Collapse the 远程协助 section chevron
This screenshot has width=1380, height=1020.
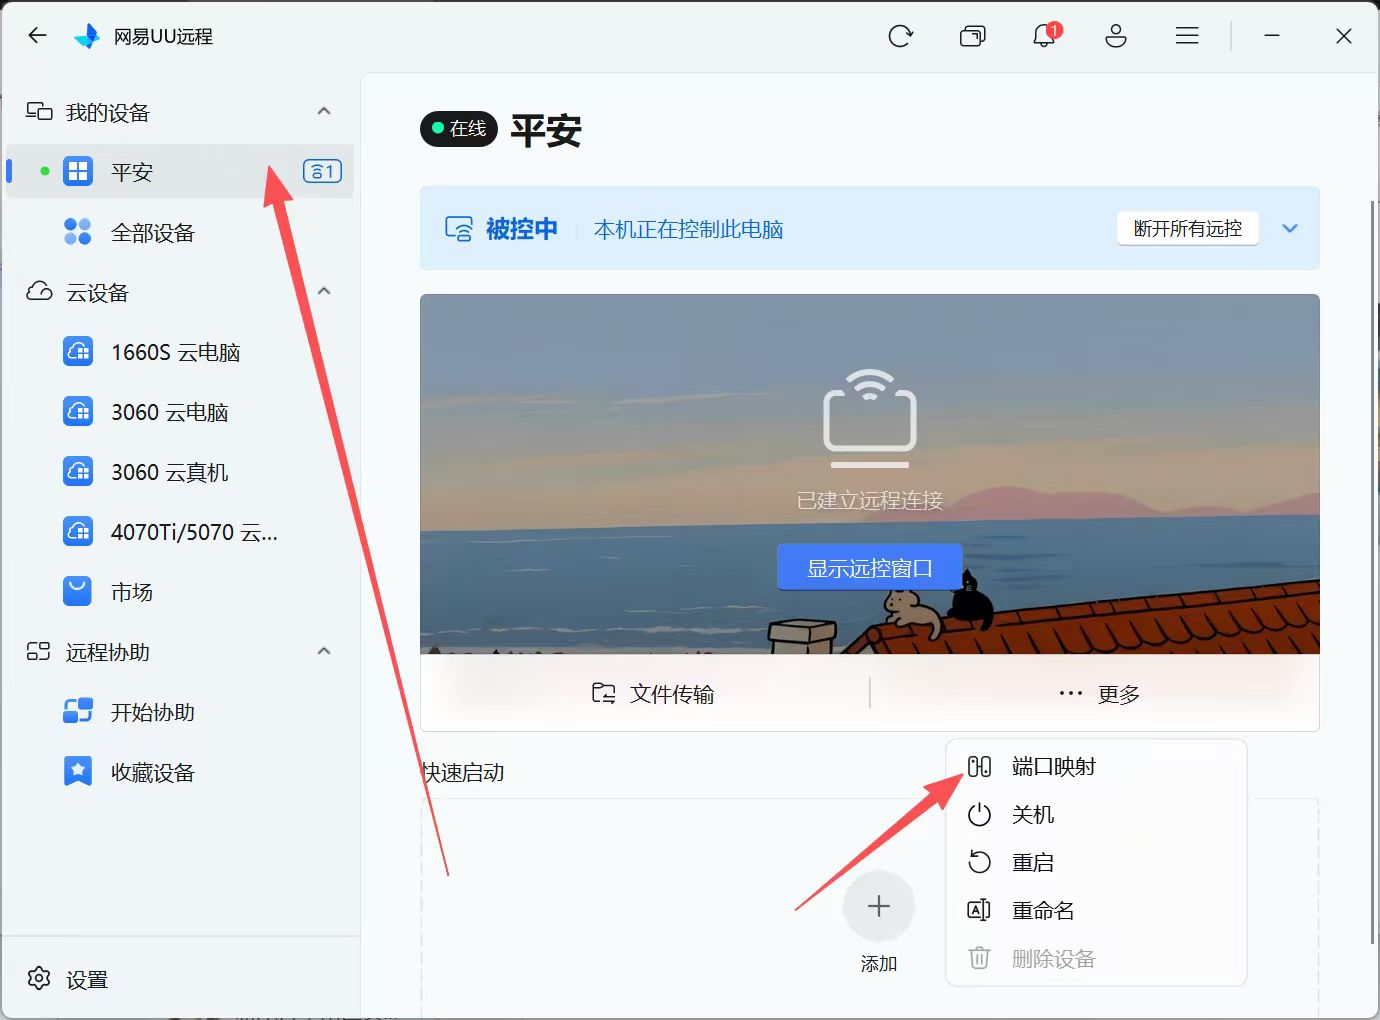pyautogui.click(x=324, y=651)
